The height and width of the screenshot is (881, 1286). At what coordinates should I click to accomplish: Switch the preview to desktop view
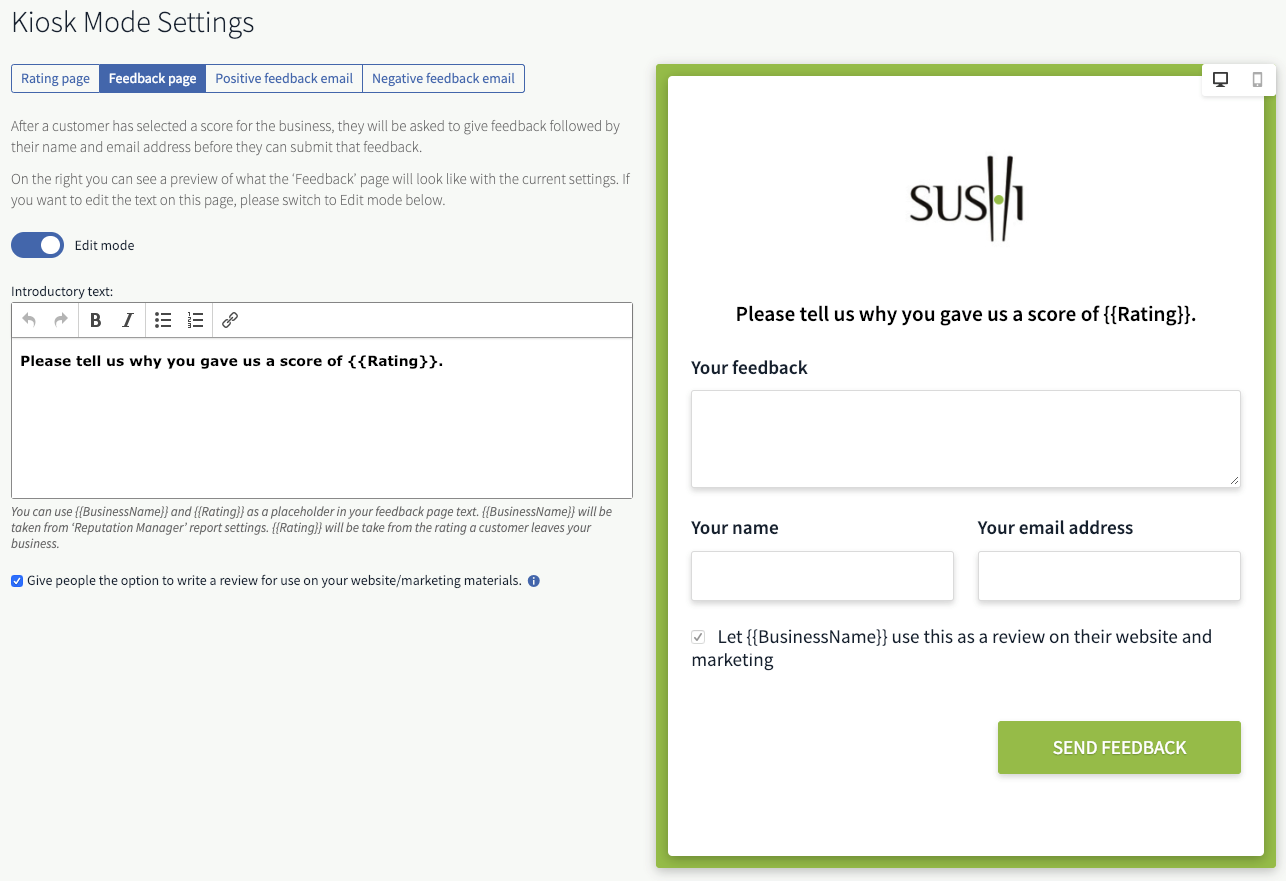point(1220,80)
